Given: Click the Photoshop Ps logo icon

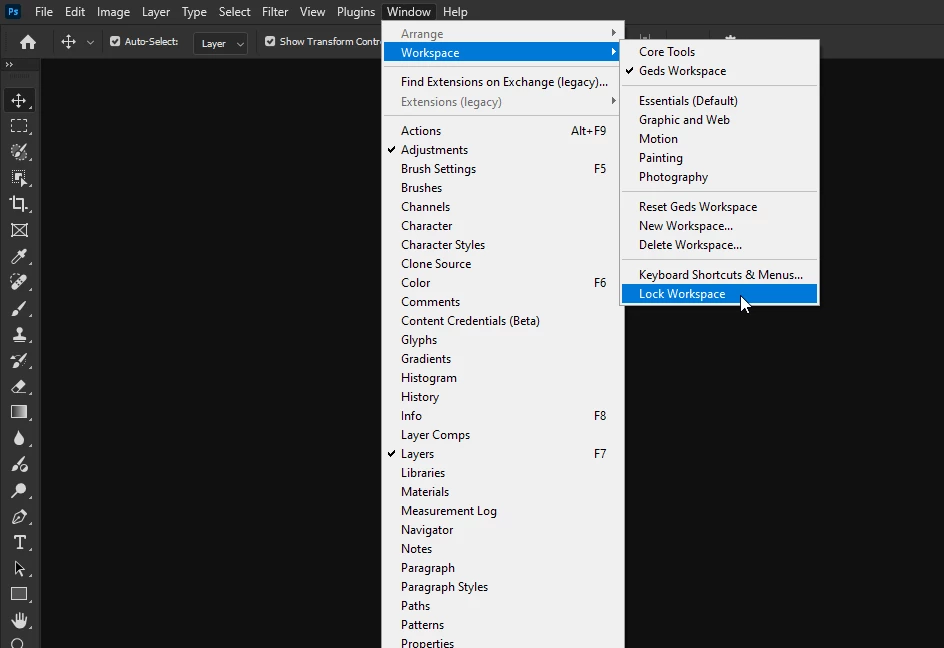Looking at the screenshot, I should (13, 11).
